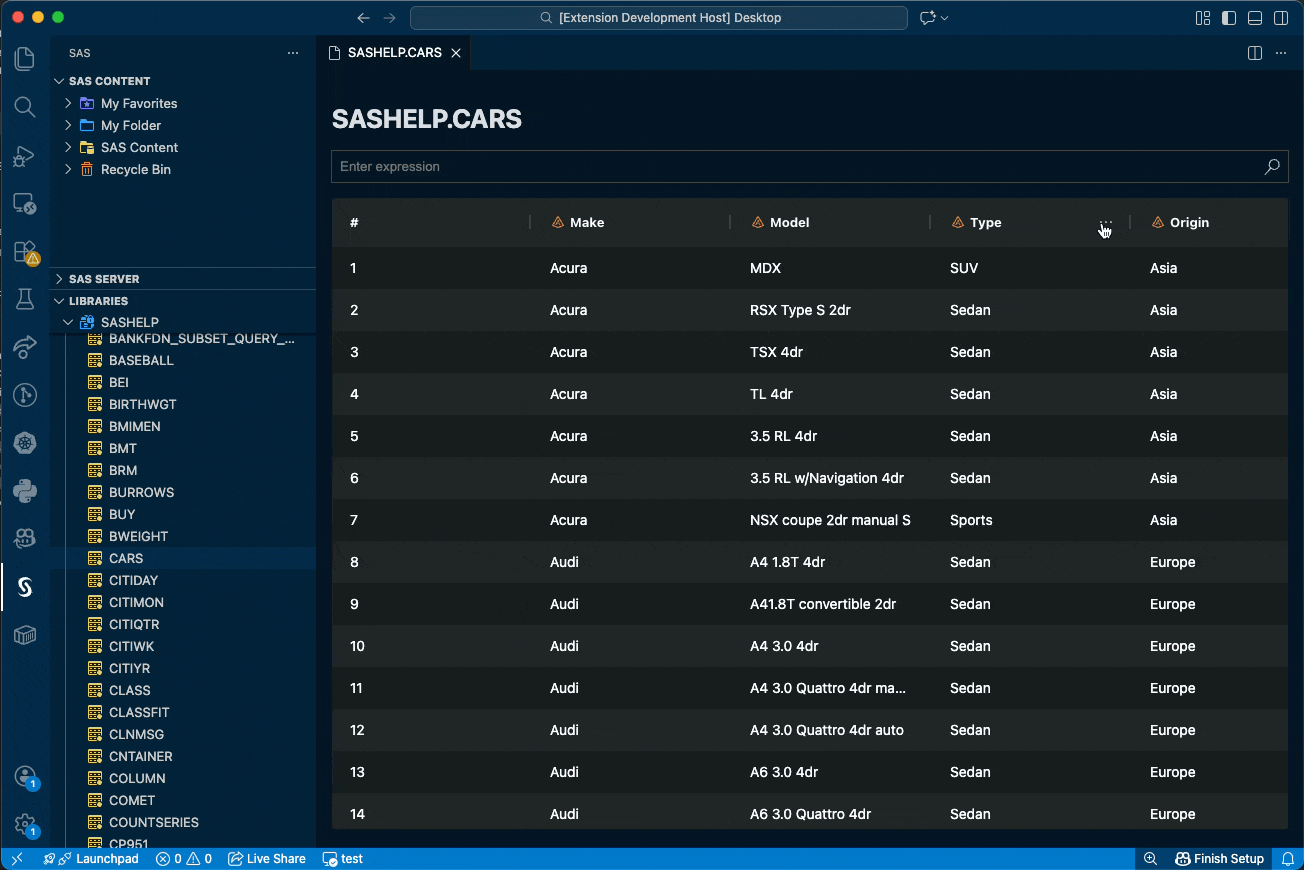1304x870 pixels.
Task: Open the SAS extension view icon
Action: [x=25, y=587]
